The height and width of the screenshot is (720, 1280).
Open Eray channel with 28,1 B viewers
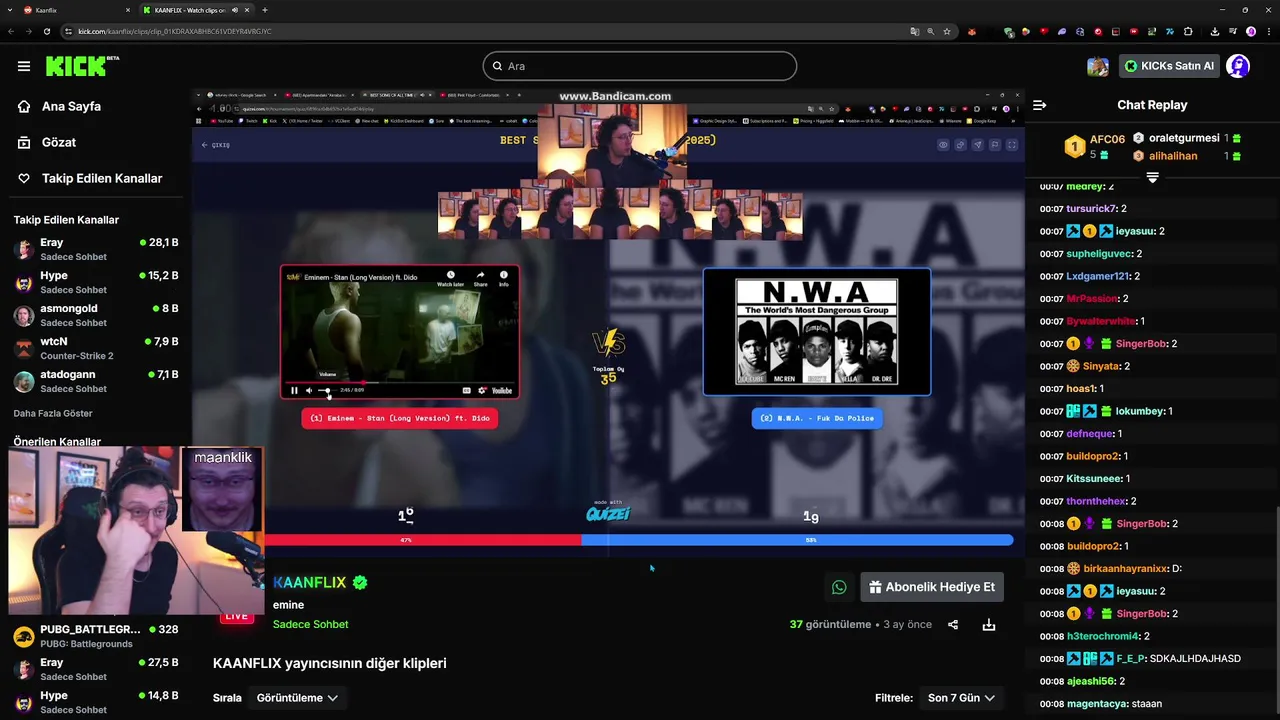tap(96, 249)
